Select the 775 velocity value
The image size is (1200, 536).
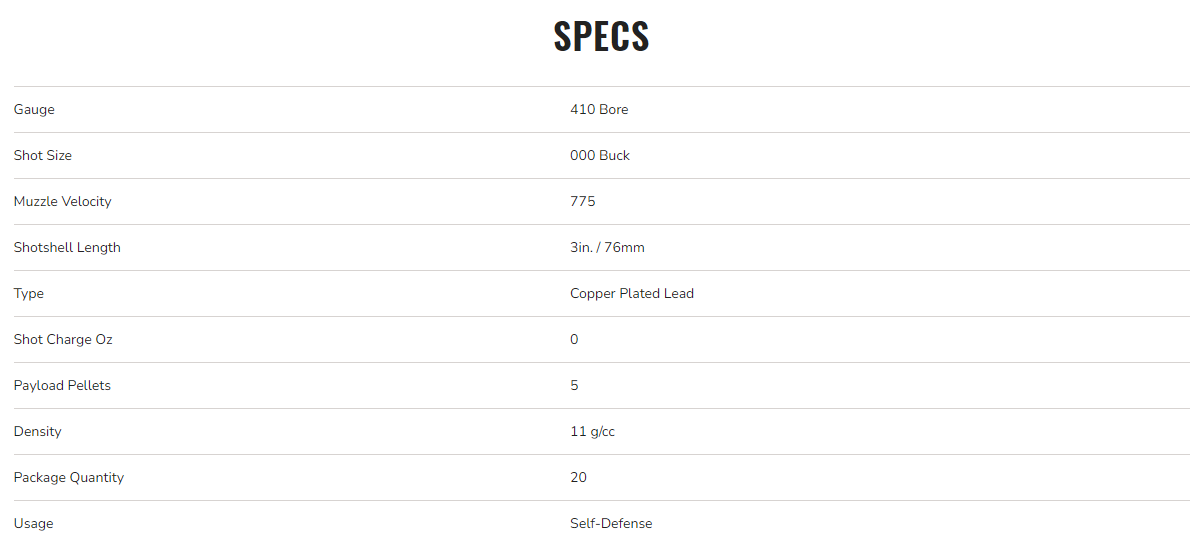[582, 202]
